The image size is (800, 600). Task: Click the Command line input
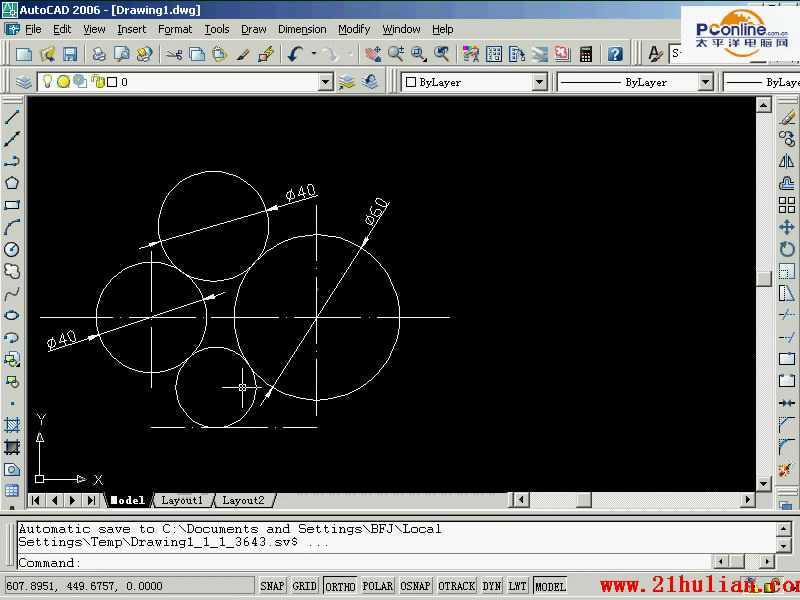(364, 563)
